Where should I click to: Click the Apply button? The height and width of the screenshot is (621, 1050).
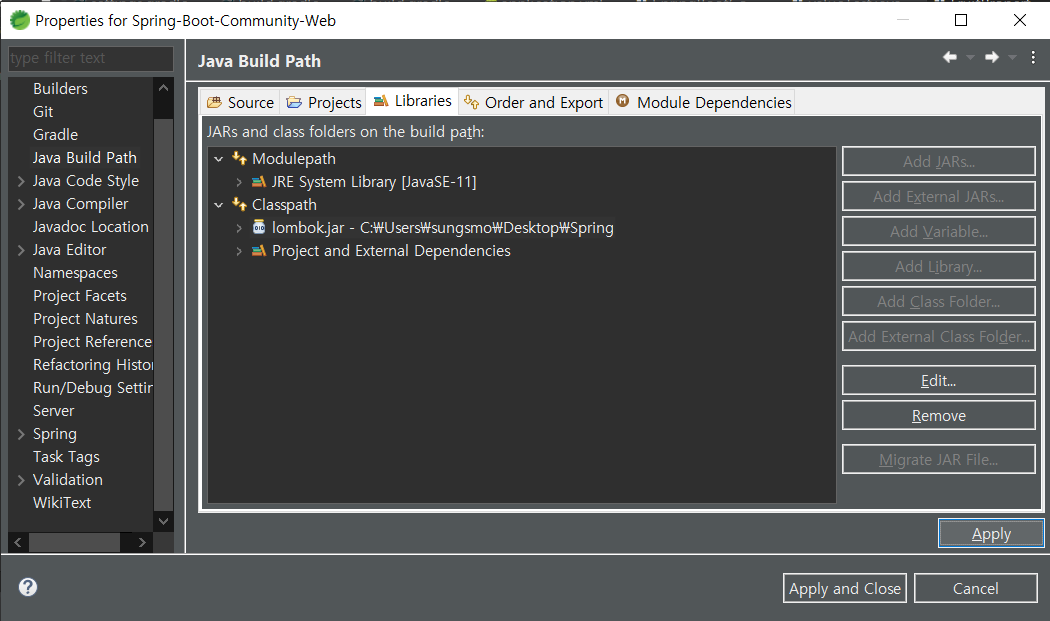tap(991, 534)
